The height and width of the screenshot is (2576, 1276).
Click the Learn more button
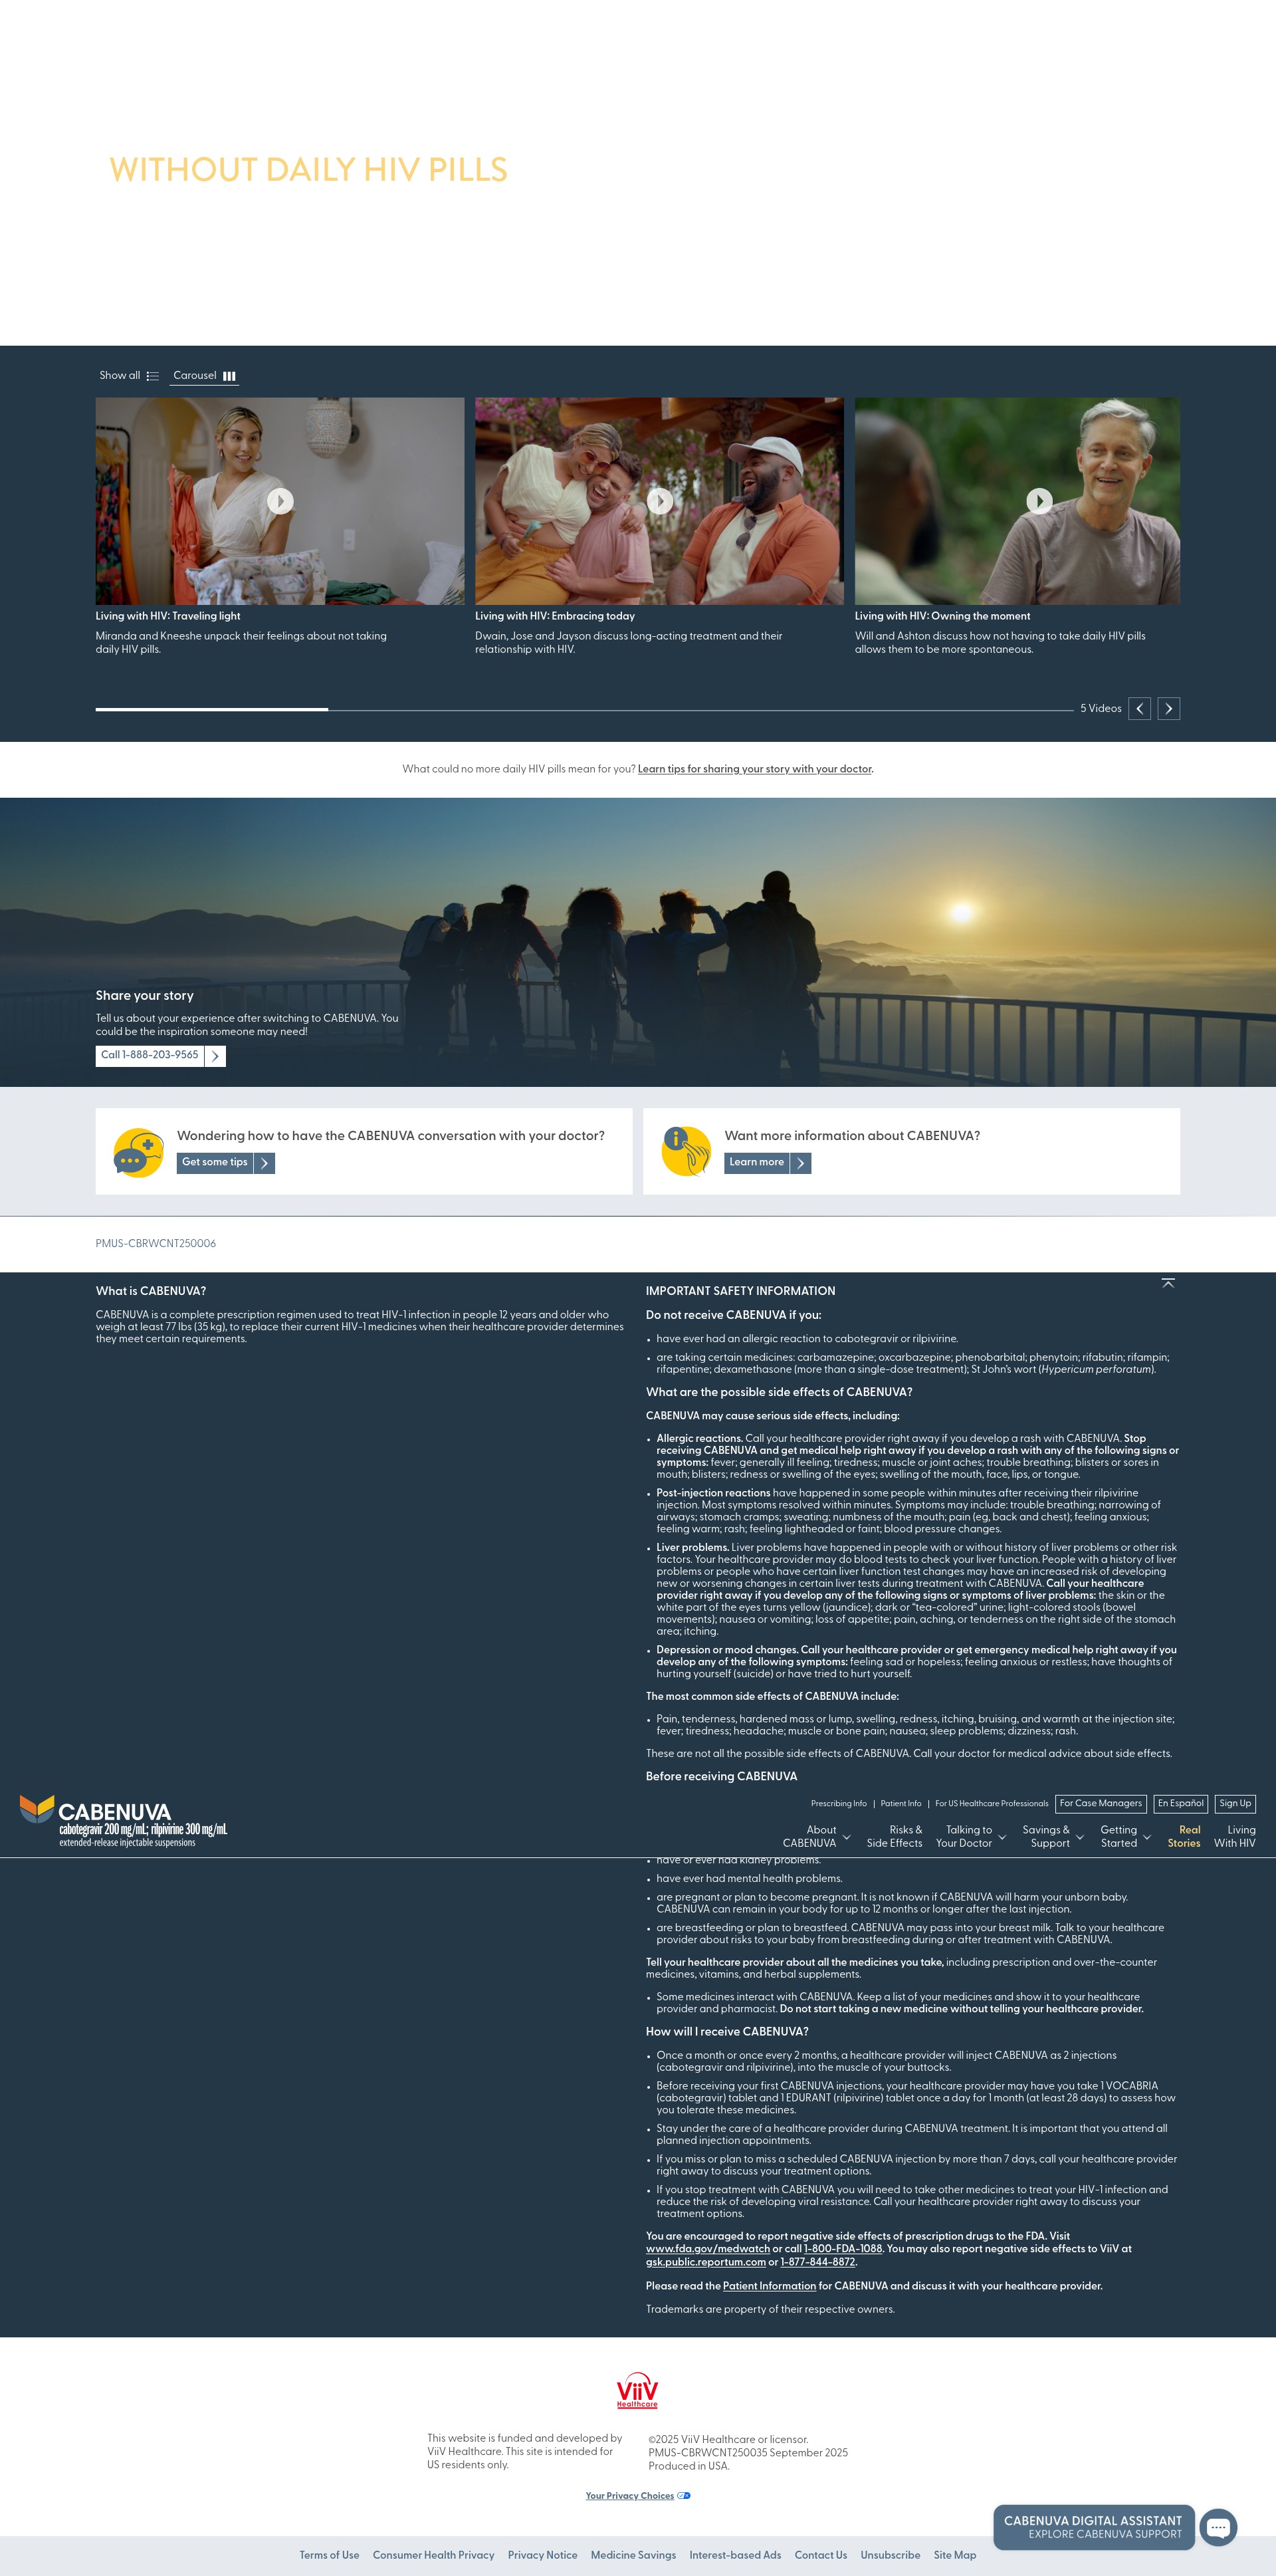tap(767, 1163)
